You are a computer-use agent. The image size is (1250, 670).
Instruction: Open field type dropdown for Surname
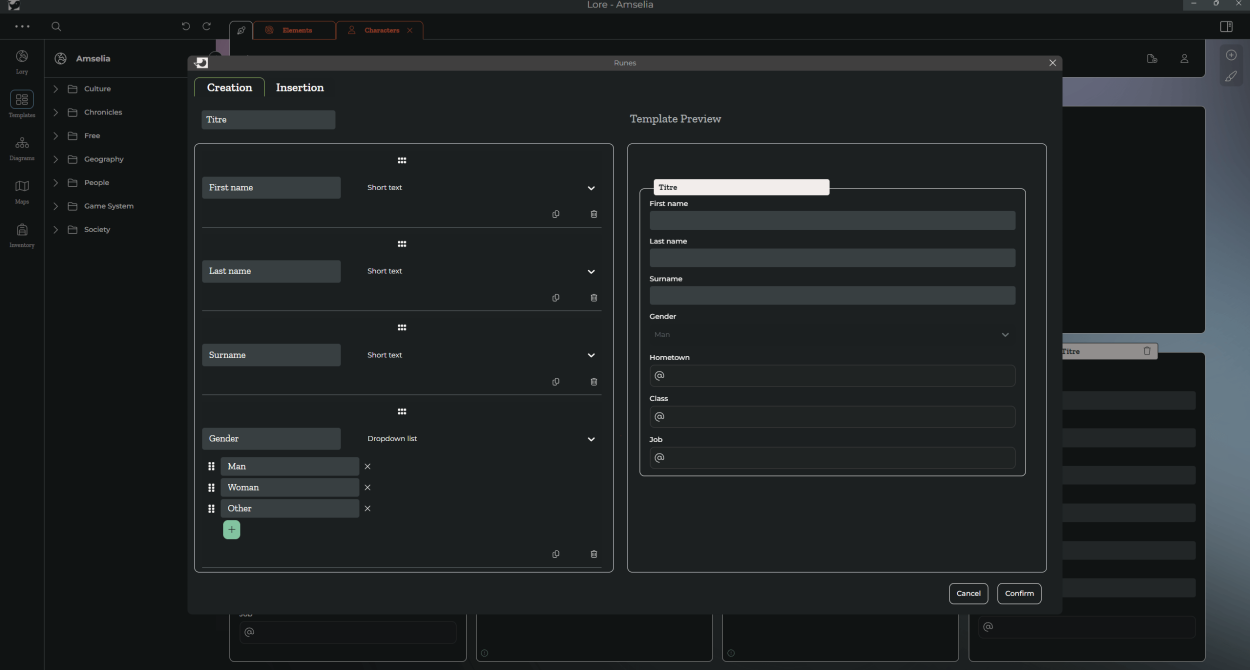pos(591,355)
